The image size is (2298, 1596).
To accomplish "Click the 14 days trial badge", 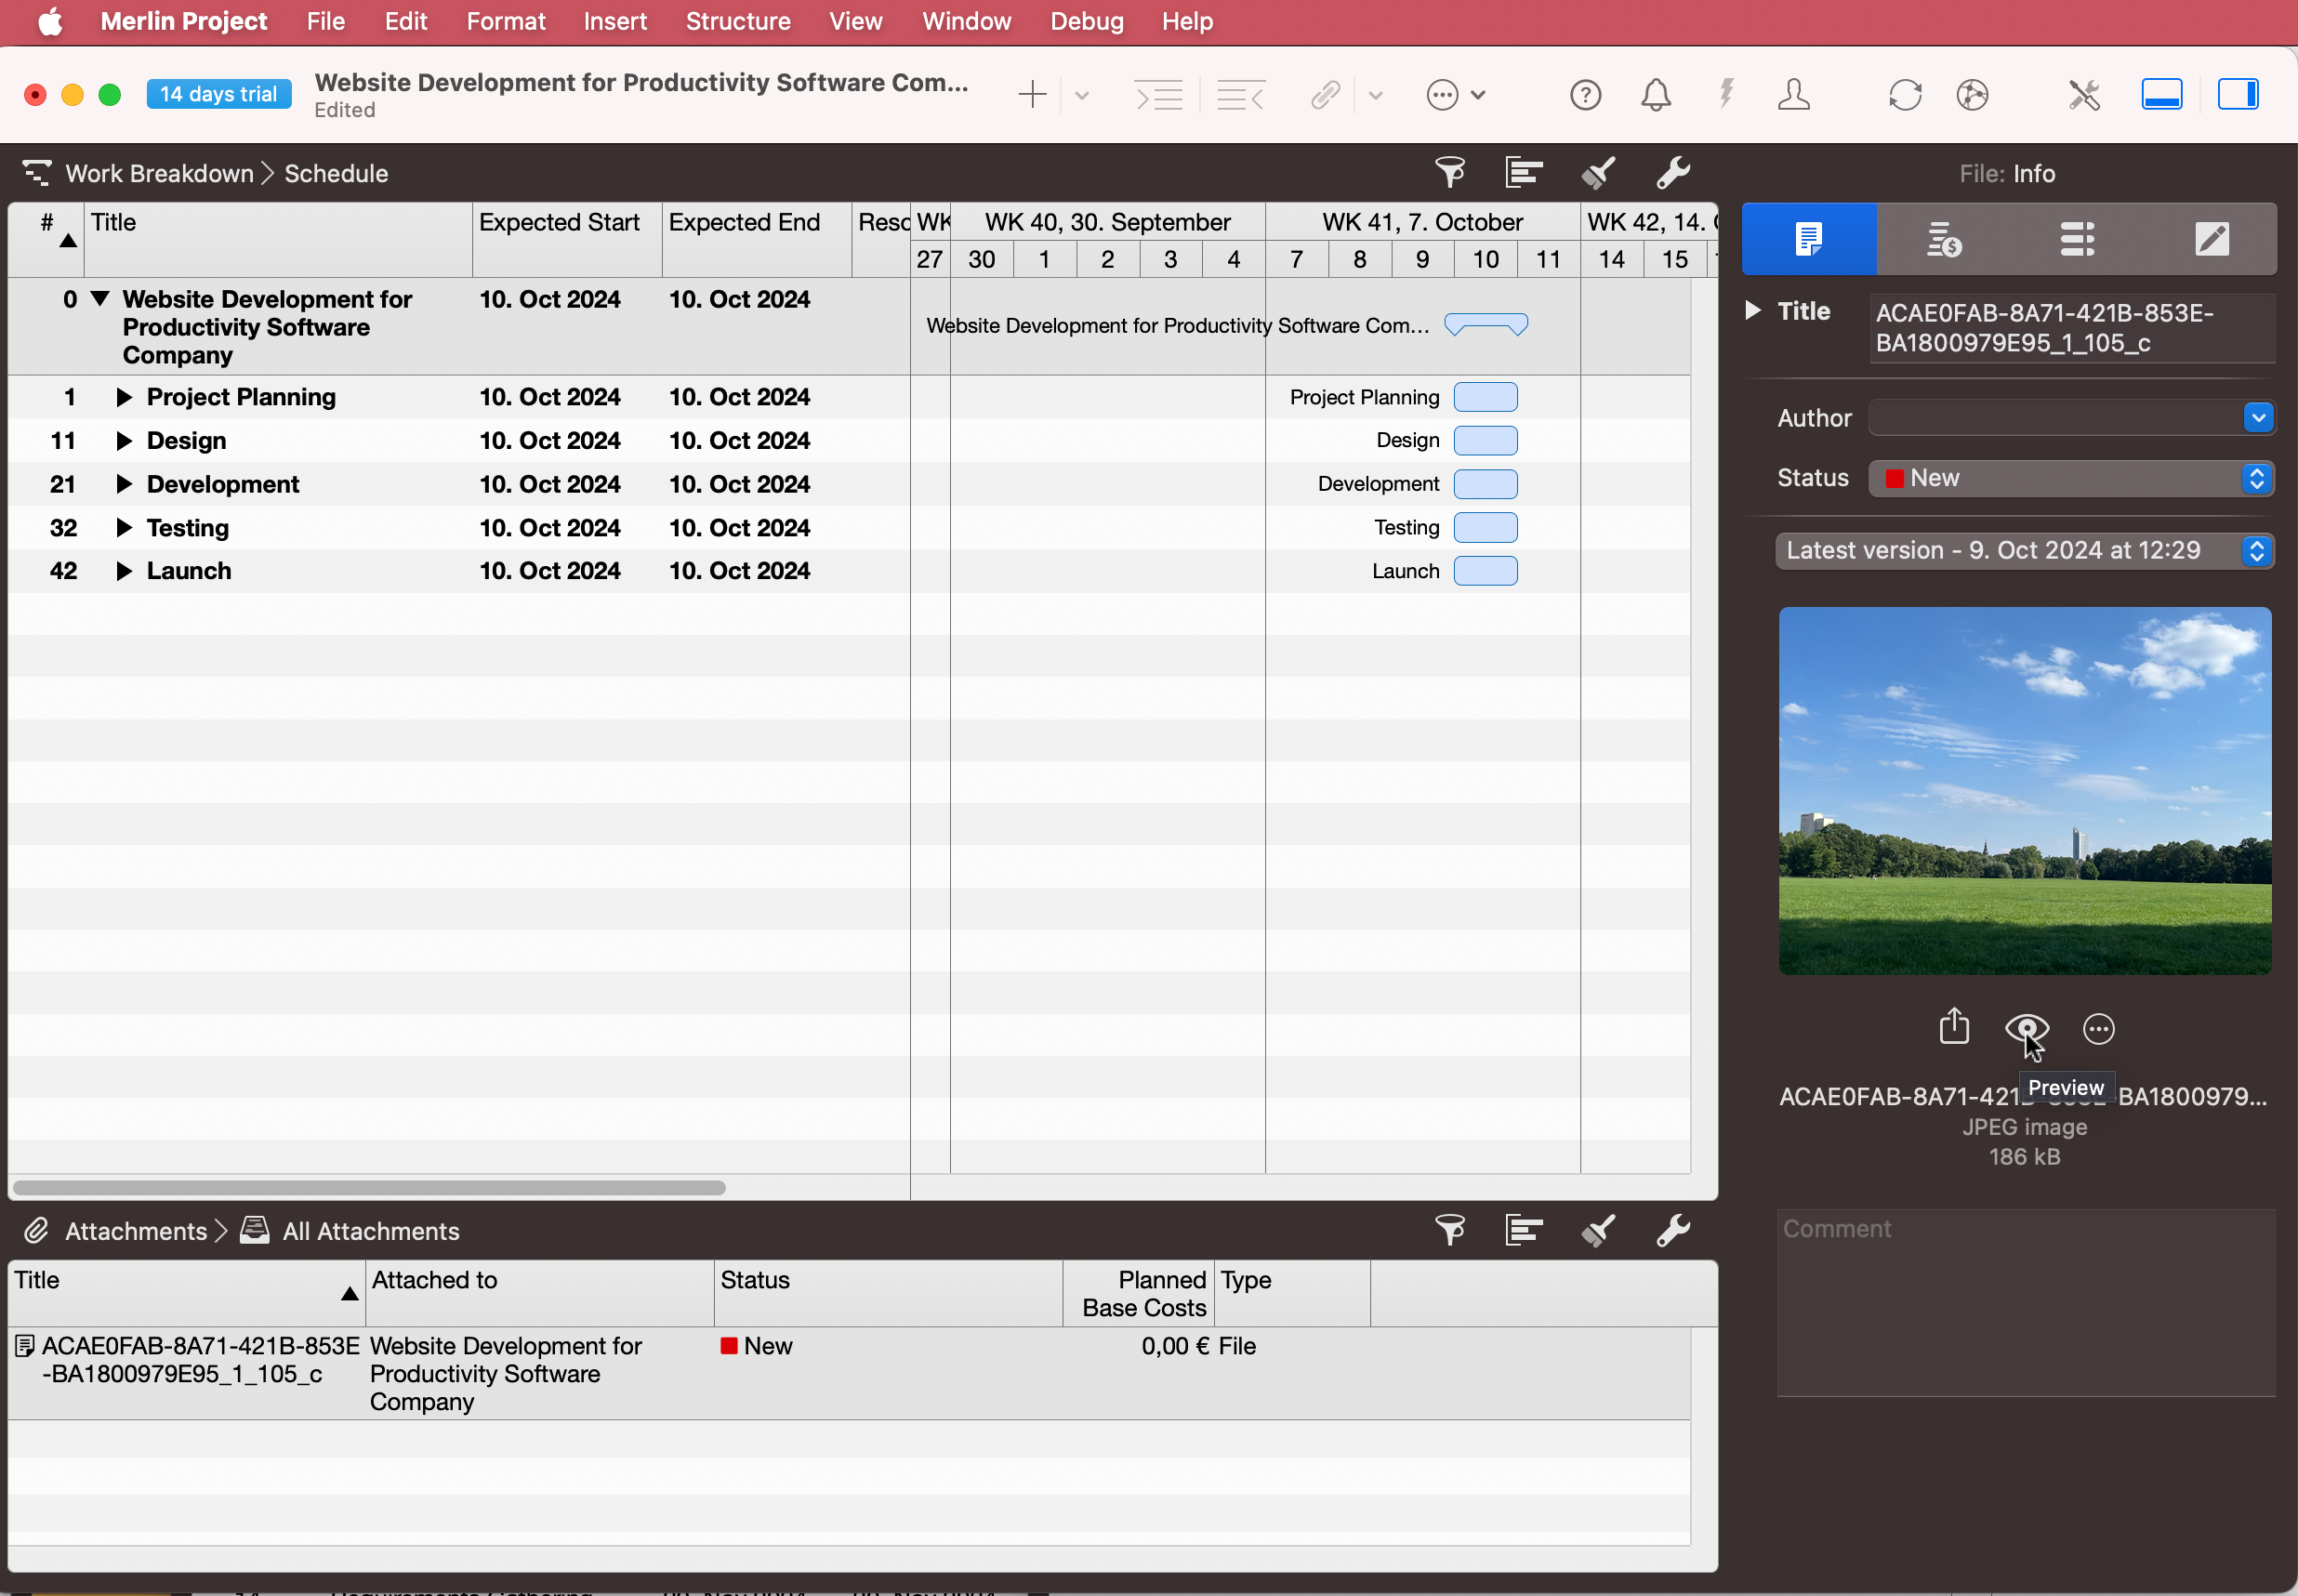I will click(x=218, y=94).
